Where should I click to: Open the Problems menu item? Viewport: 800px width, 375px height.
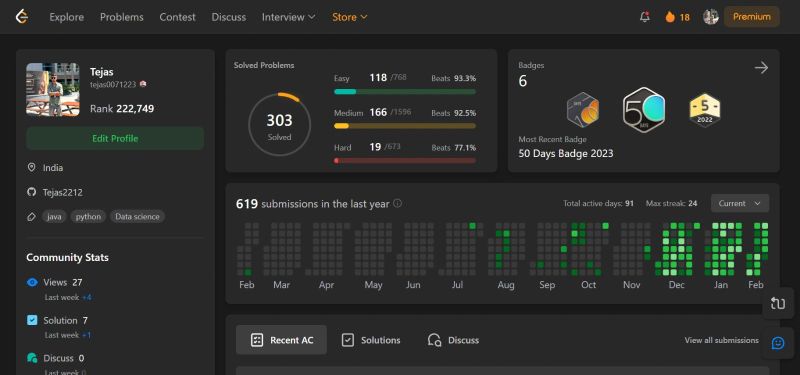(122, 17)
